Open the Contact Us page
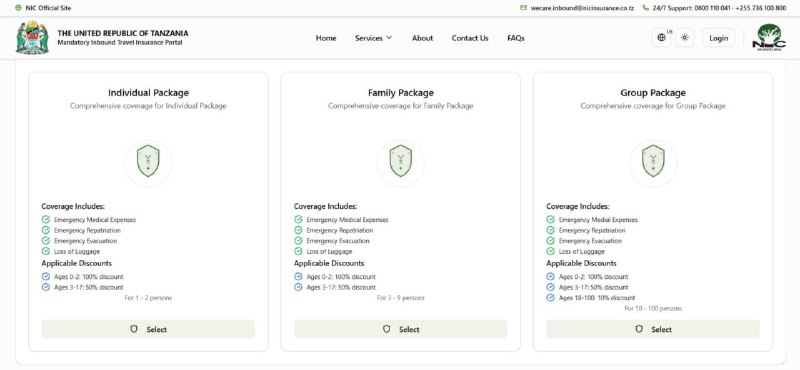Image resolution: width=800 pixels, height=370 pixels. tap(470, 38)
